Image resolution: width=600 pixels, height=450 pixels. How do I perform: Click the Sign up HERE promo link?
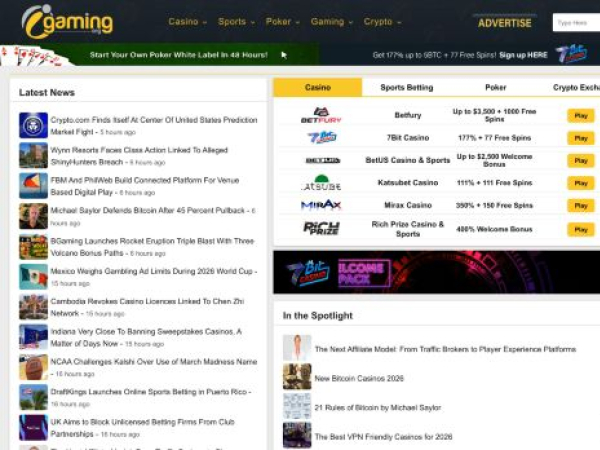[x=523, y=55]
